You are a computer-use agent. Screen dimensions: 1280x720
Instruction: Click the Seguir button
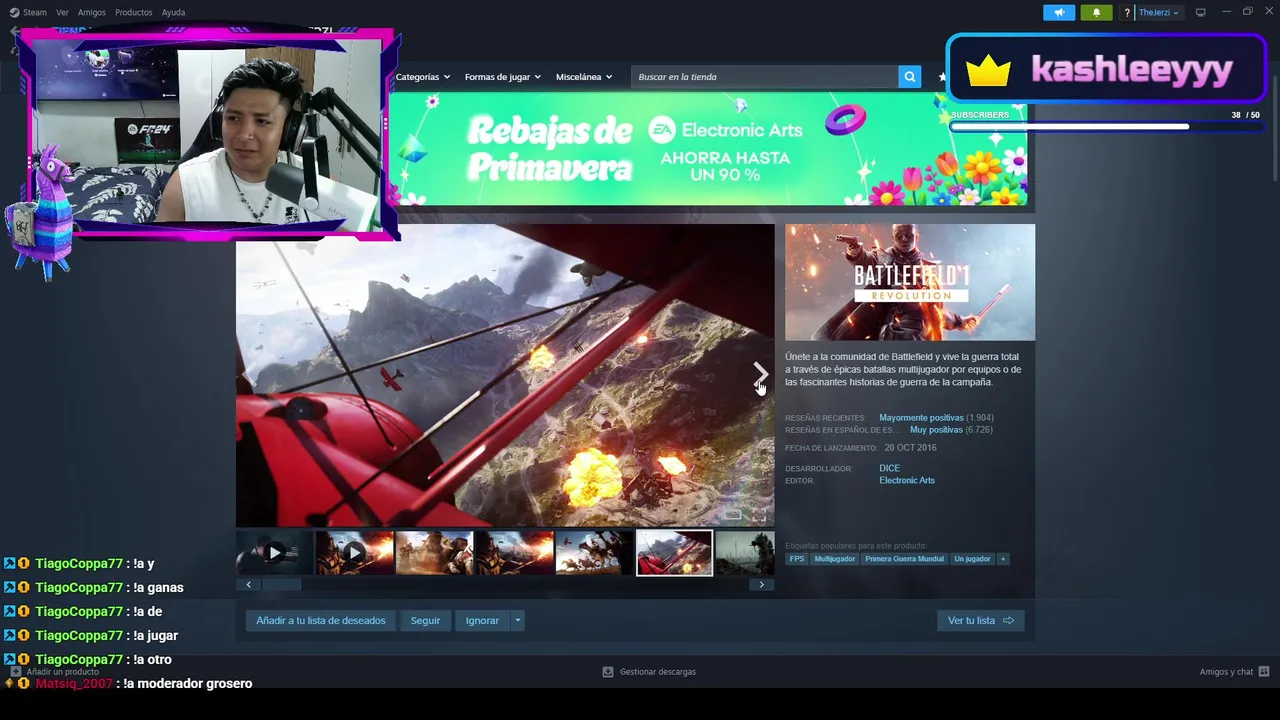[x=425, y=621]
